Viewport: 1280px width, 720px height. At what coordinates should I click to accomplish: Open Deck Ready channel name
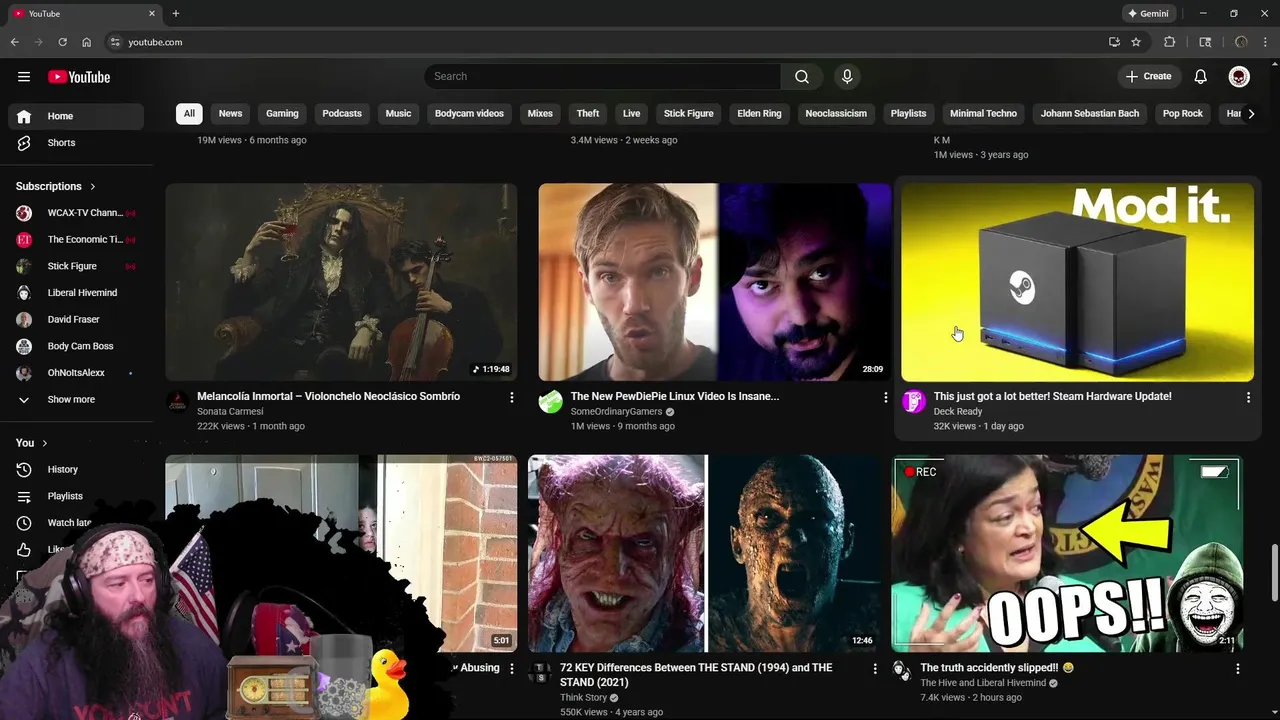coord(958,412)
